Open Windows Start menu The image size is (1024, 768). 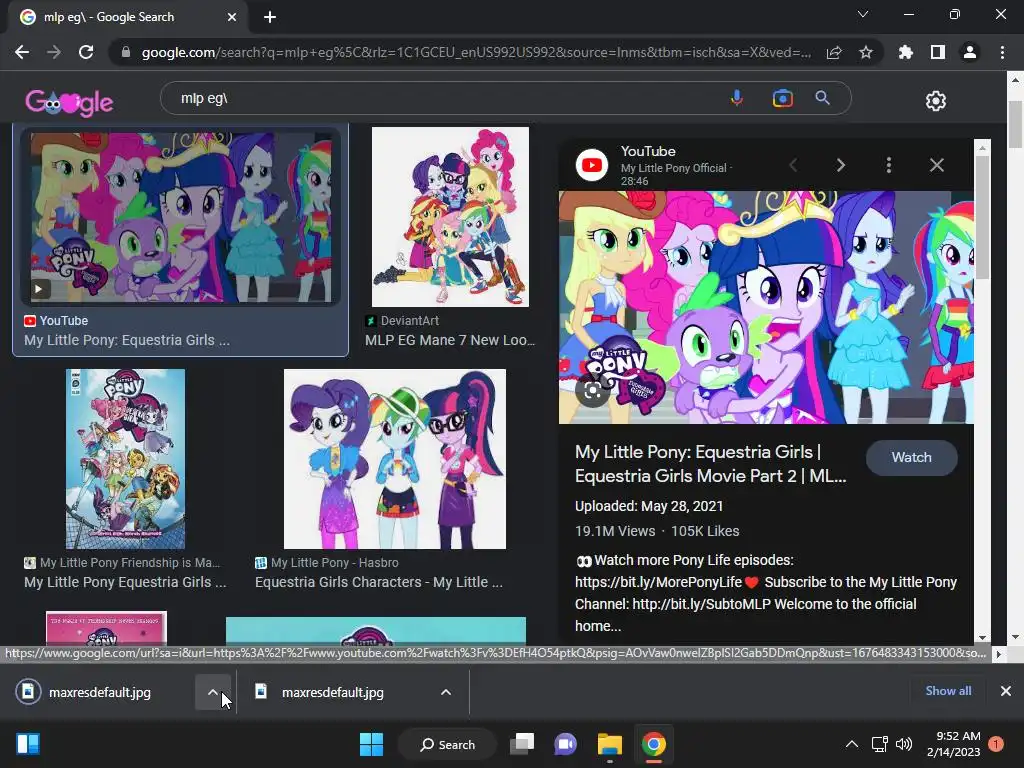click(x=372, y=744)
